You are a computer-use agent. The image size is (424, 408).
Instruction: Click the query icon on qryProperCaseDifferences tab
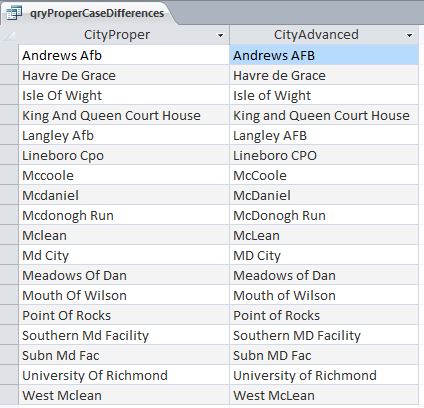[14, 13]
